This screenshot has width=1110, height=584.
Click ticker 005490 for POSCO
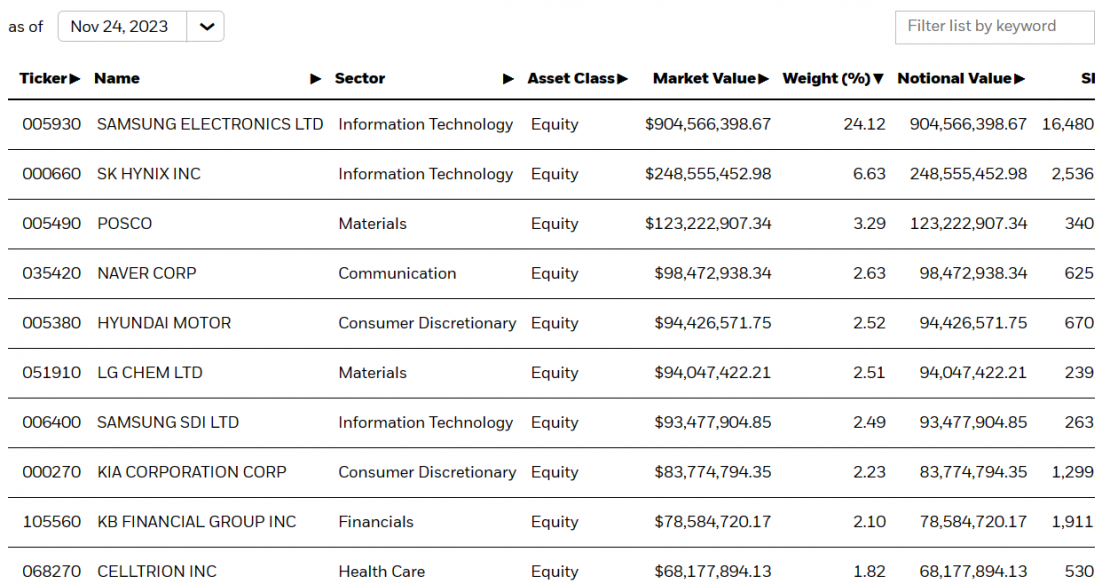point(53,224)
